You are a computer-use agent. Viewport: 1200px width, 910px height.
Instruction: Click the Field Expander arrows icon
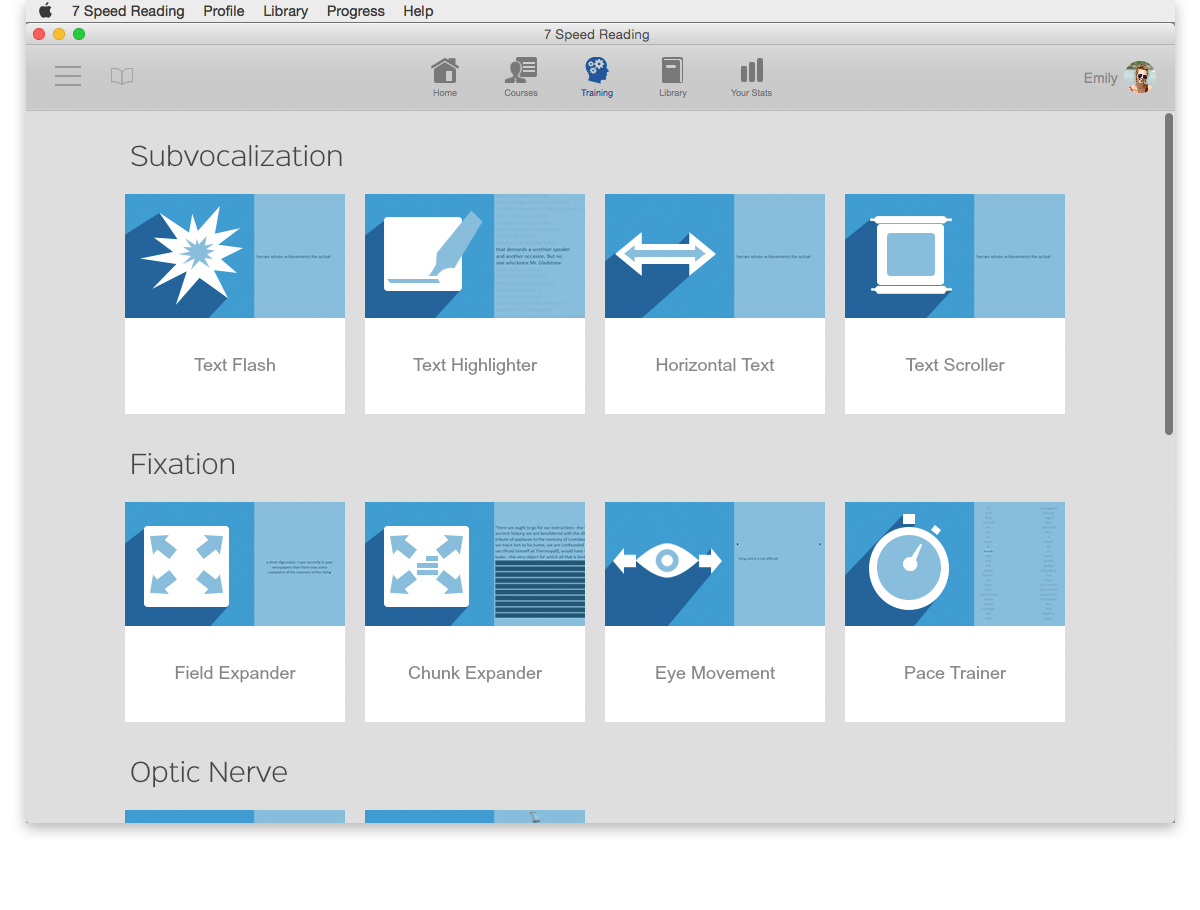[x=187, y=566]
